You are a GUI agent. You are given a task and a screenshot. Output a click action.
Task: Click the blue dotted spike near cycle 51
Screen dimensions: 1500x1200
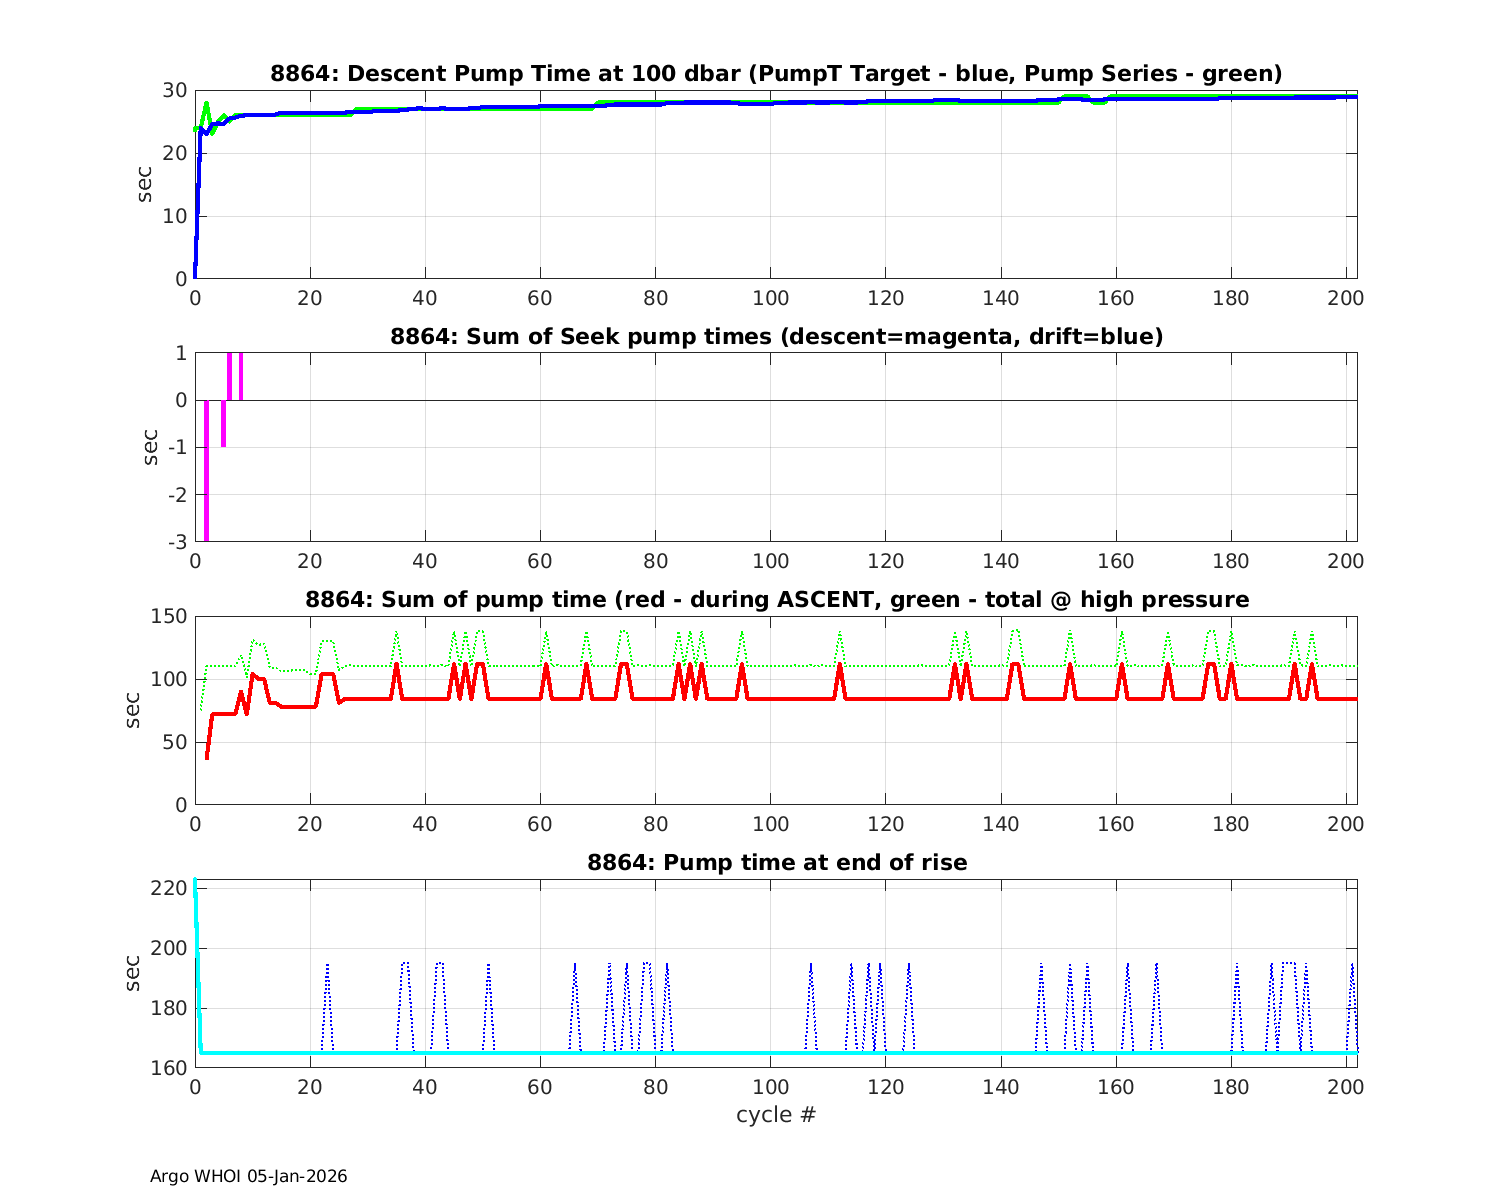click(x=488, y=968)
